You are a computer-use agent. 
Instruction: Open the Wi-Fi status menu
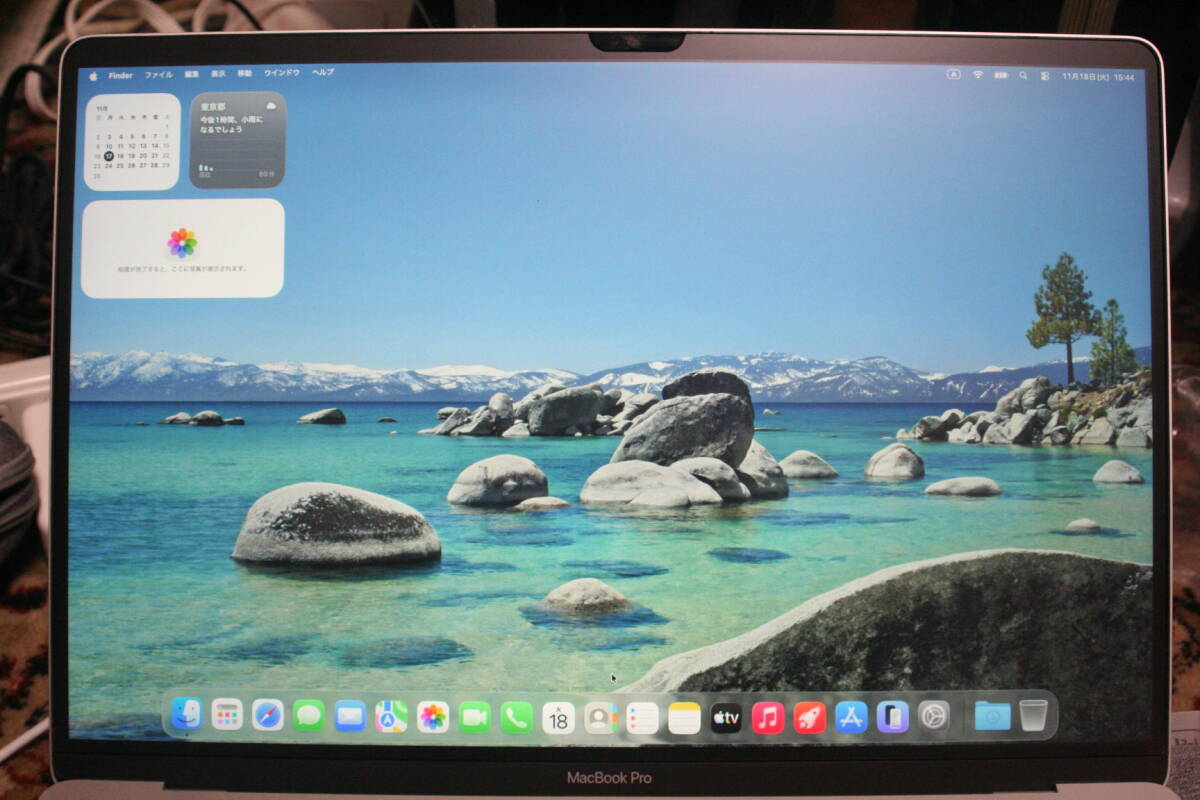(x=978, y=75)
